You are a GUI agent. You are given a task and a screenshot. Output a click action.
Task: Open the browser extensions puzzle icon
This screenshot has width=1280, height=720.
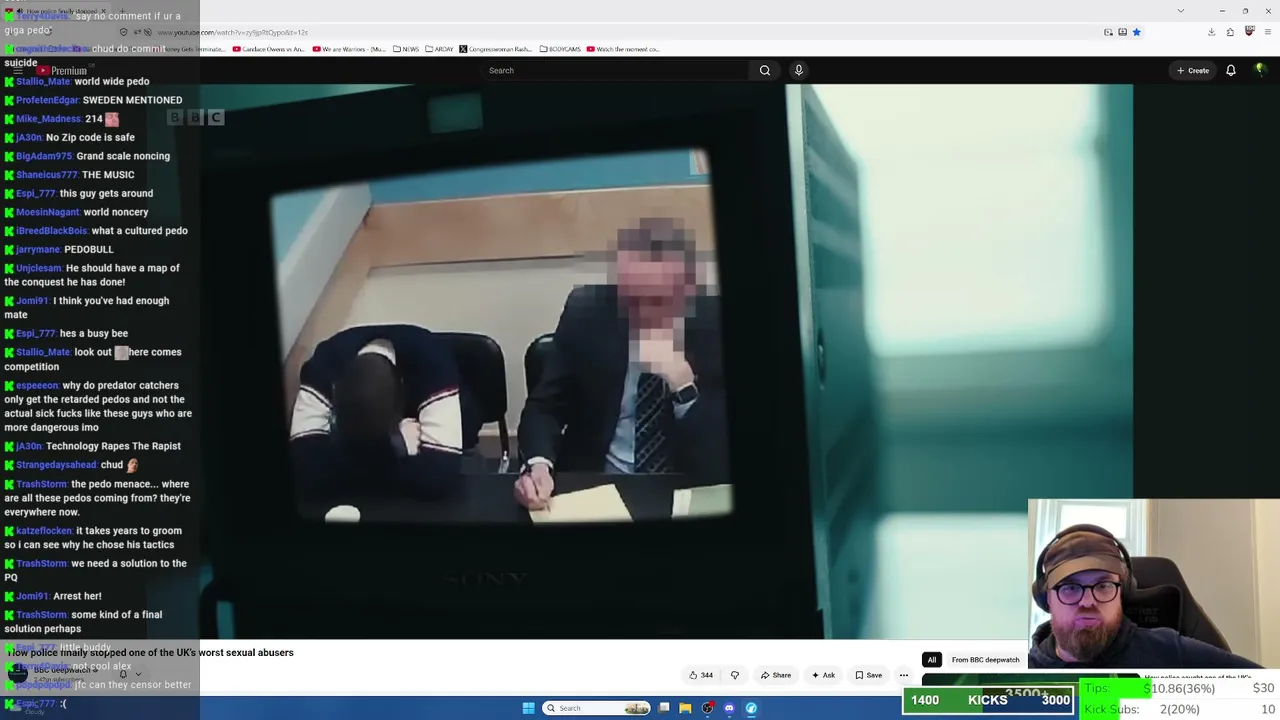tap(1230, 32)
